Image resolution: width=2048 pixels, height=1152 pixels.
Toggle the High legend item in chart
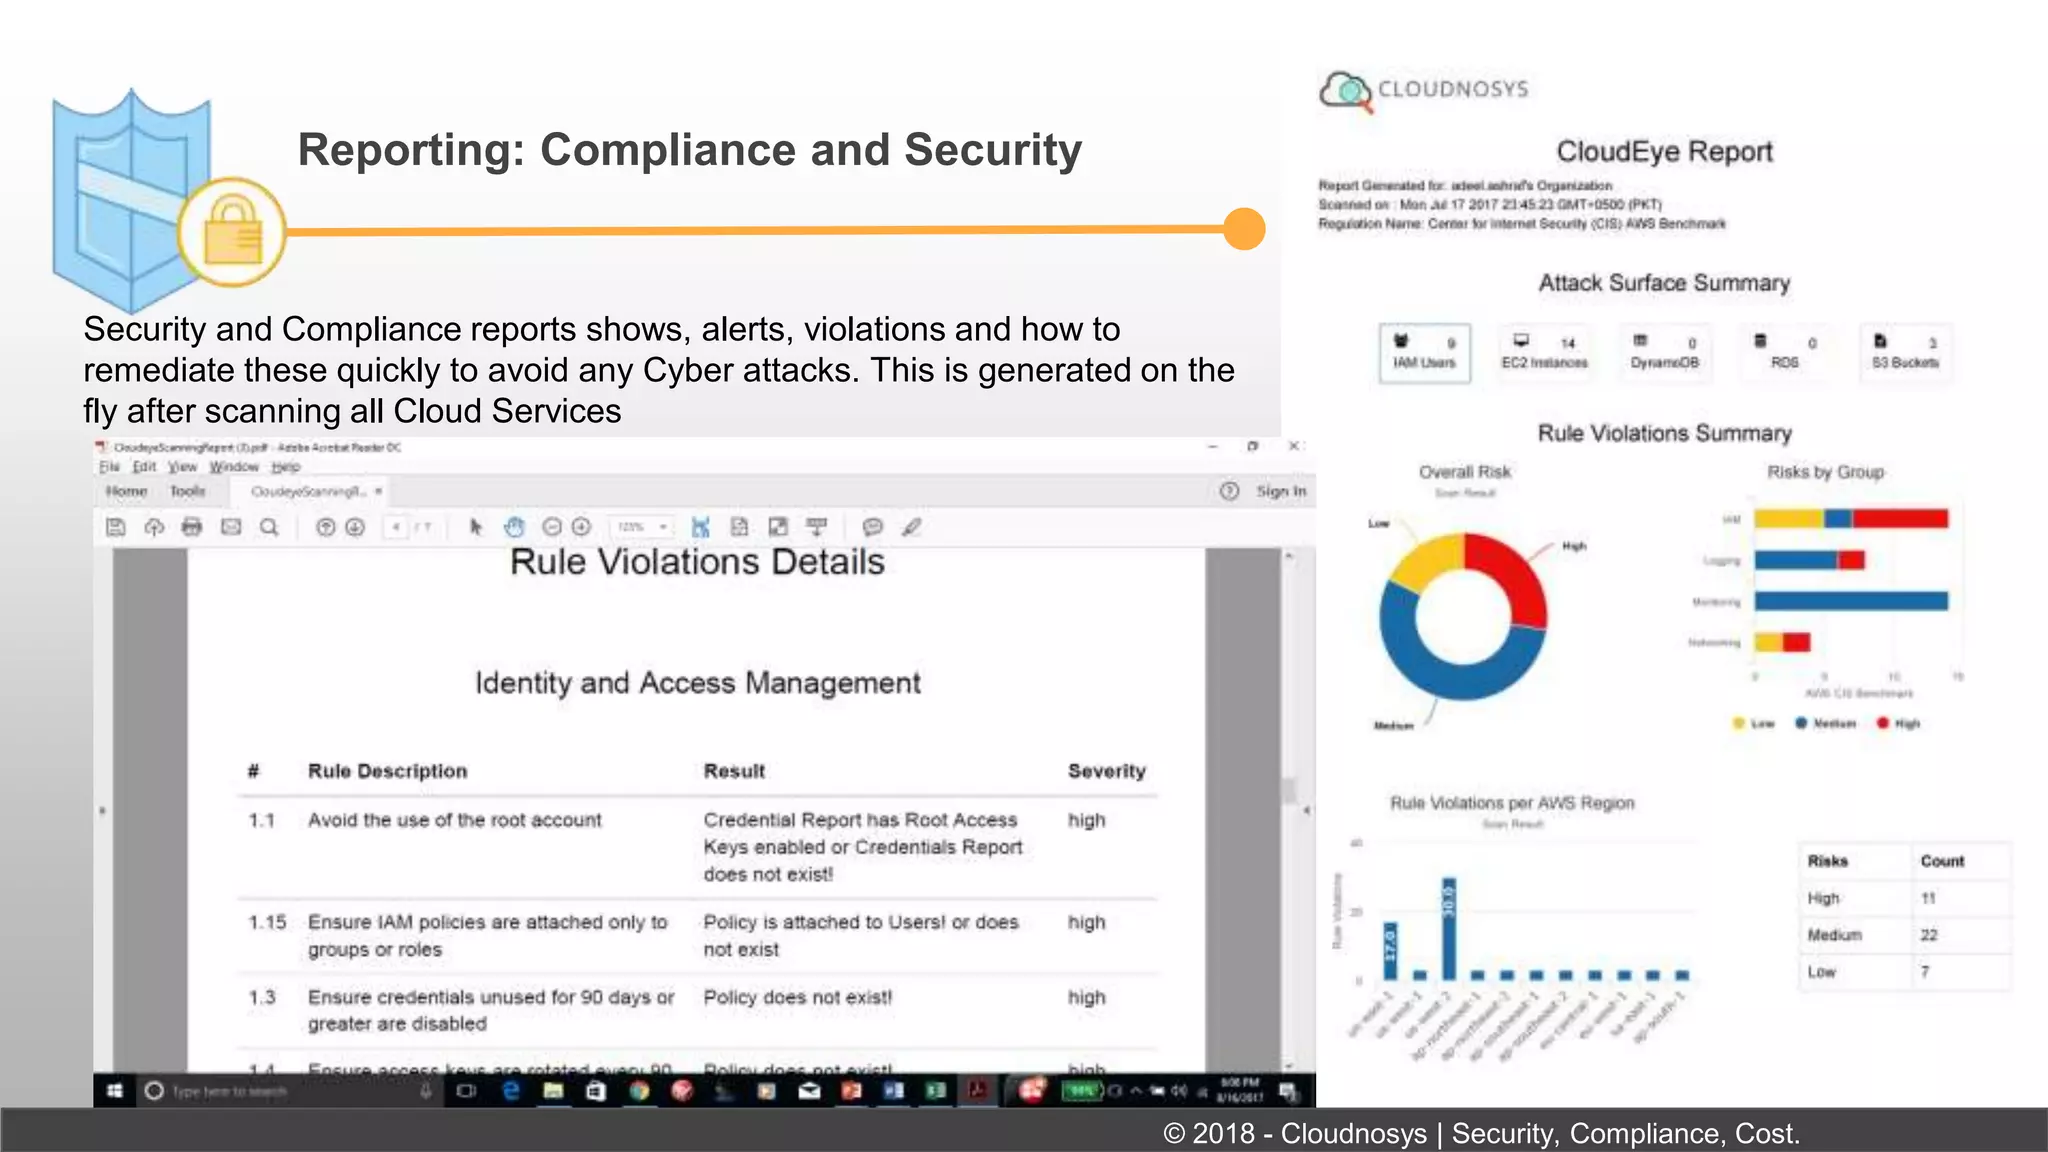1899,723
